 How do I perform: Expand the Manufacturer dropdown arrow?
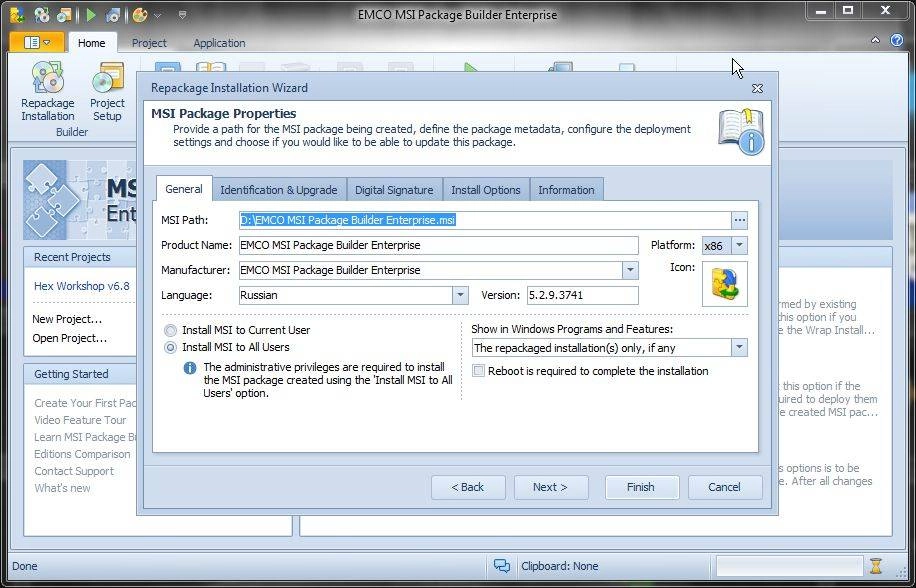[630, 270]
